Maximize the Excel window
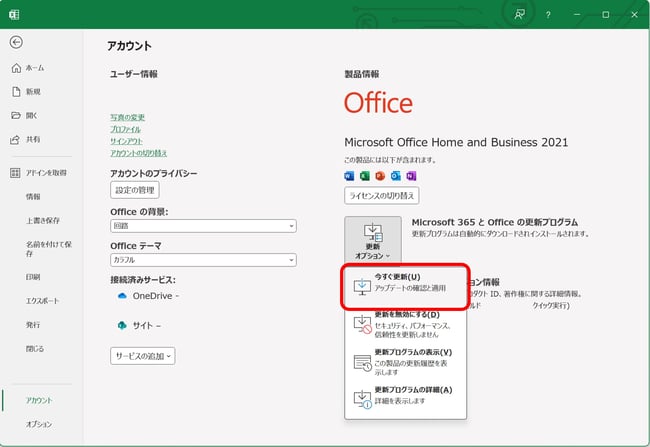This screenshot has height=447, width=650. coord(606,15)
